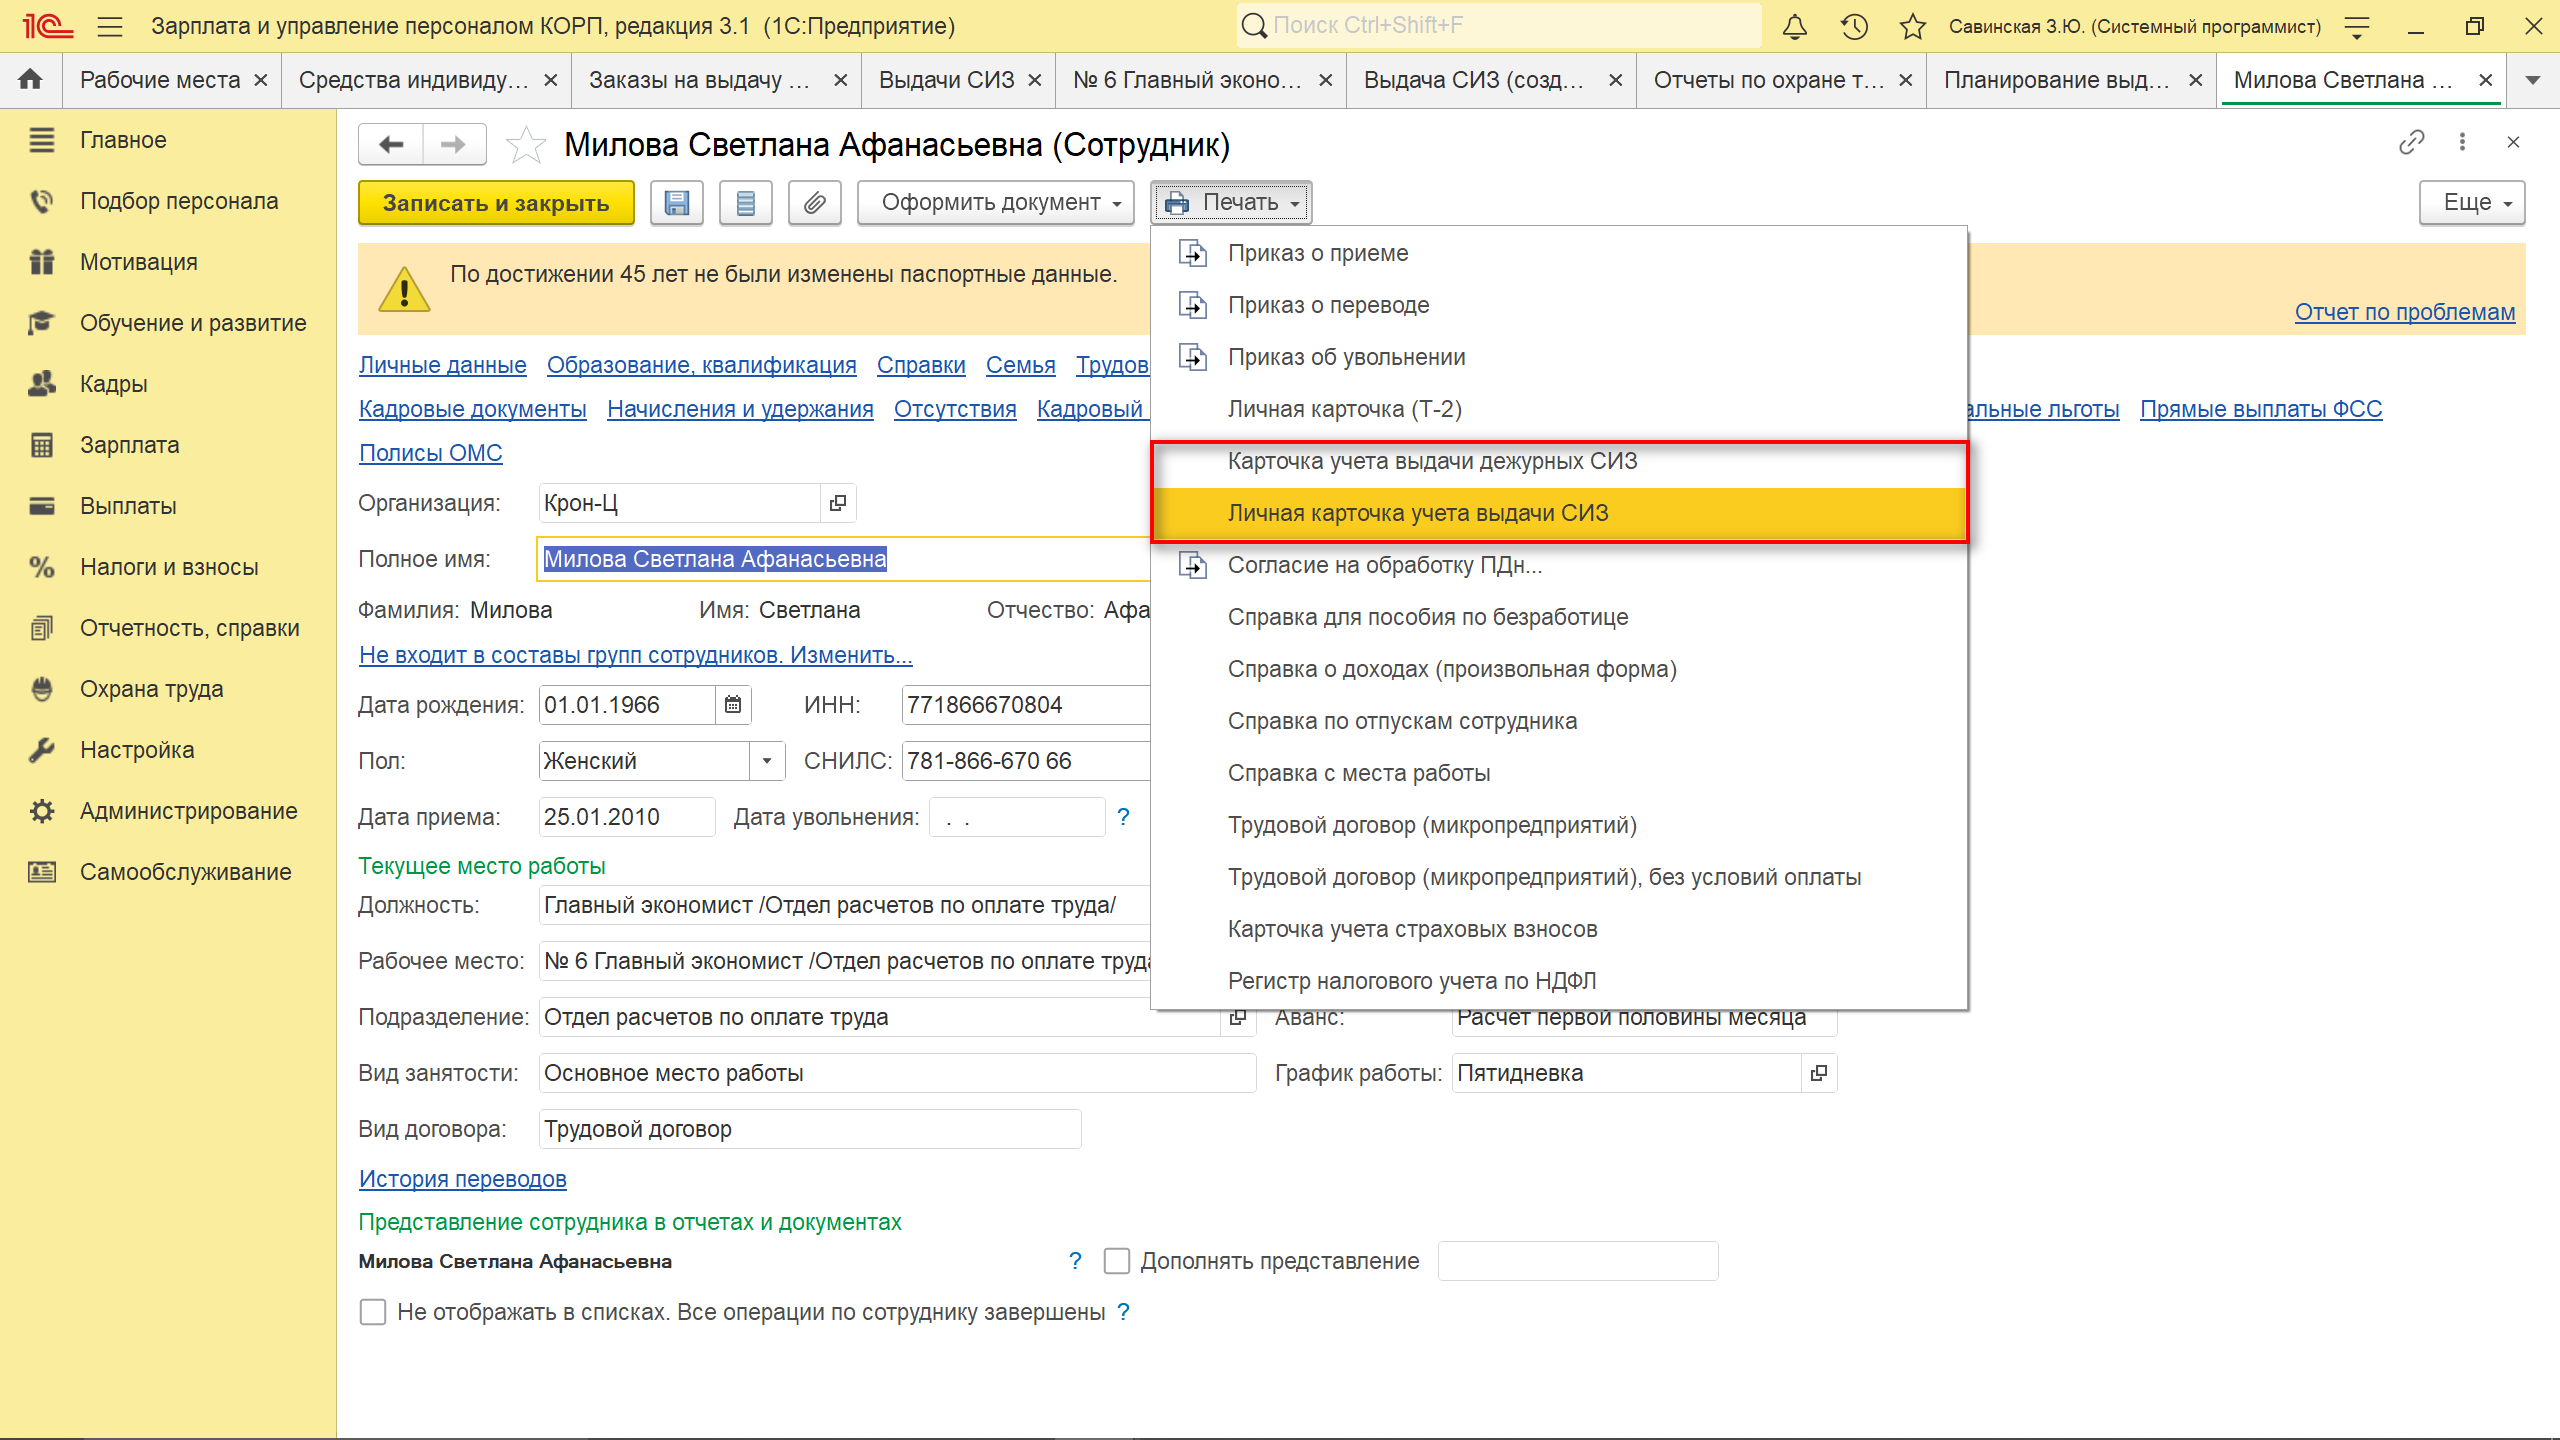Screen dimensions: 2560x1440
Task: Open calendar picker for birth date
Action: (x=733, y=705)
